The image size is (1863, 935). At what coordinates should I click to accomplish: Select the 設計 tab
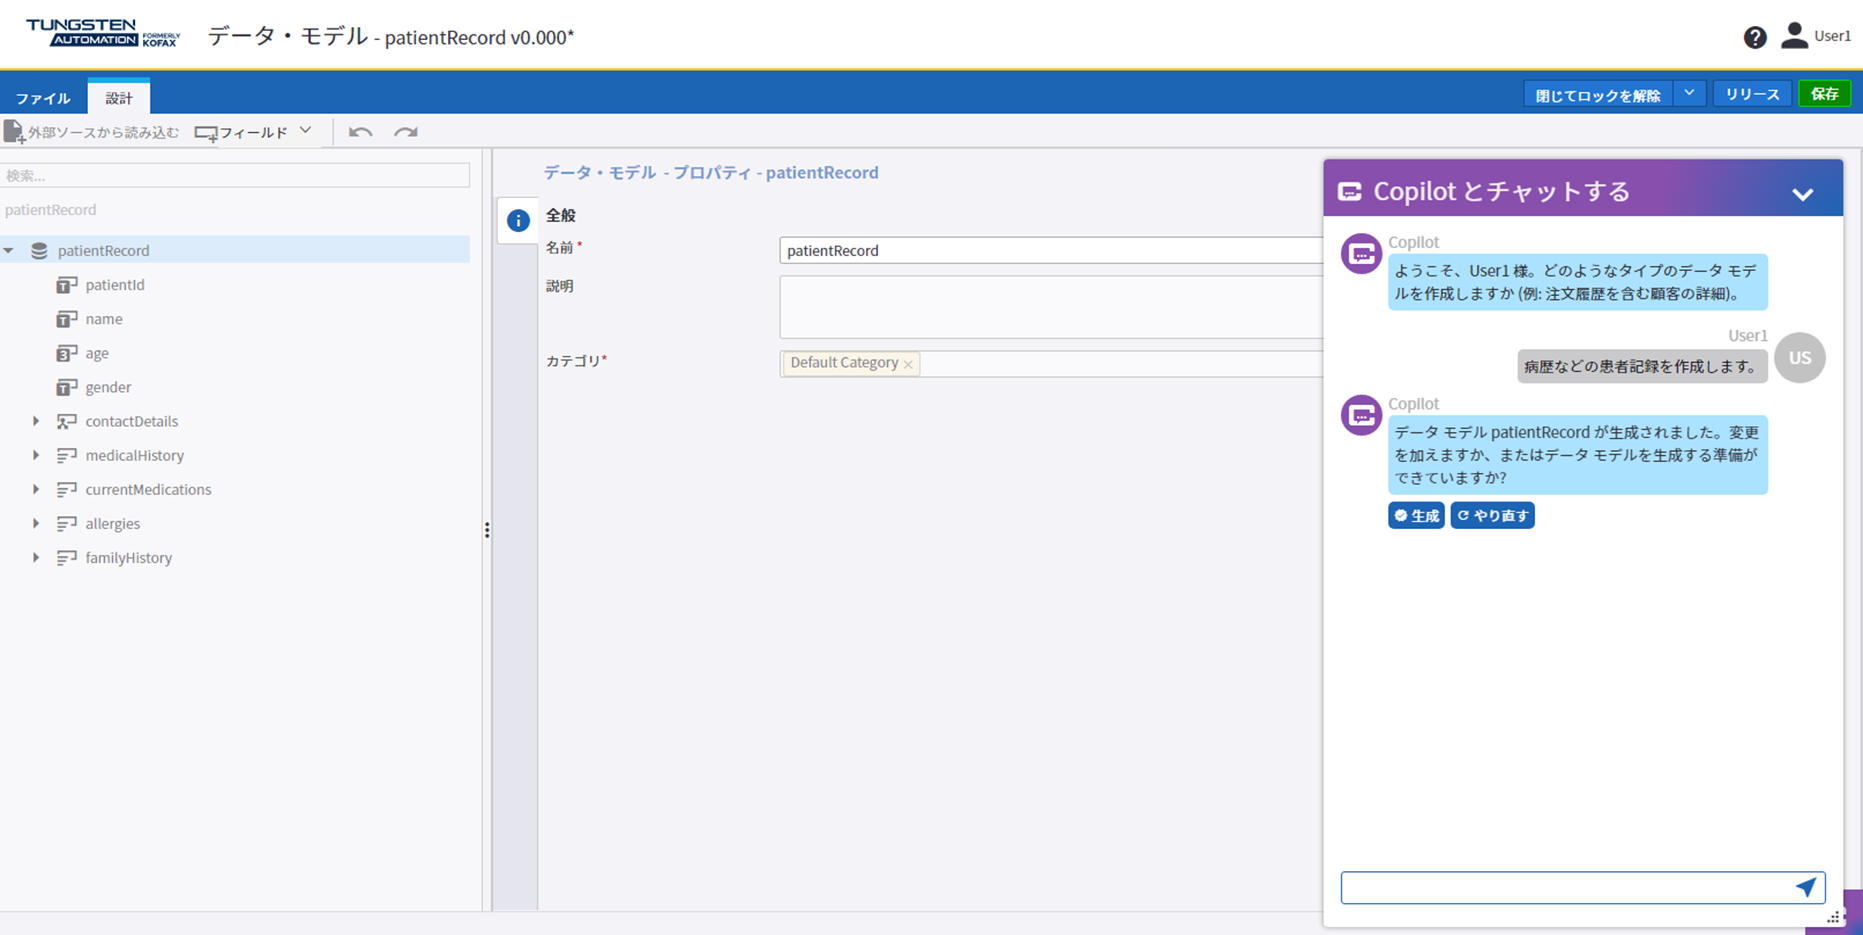[119, 98]
